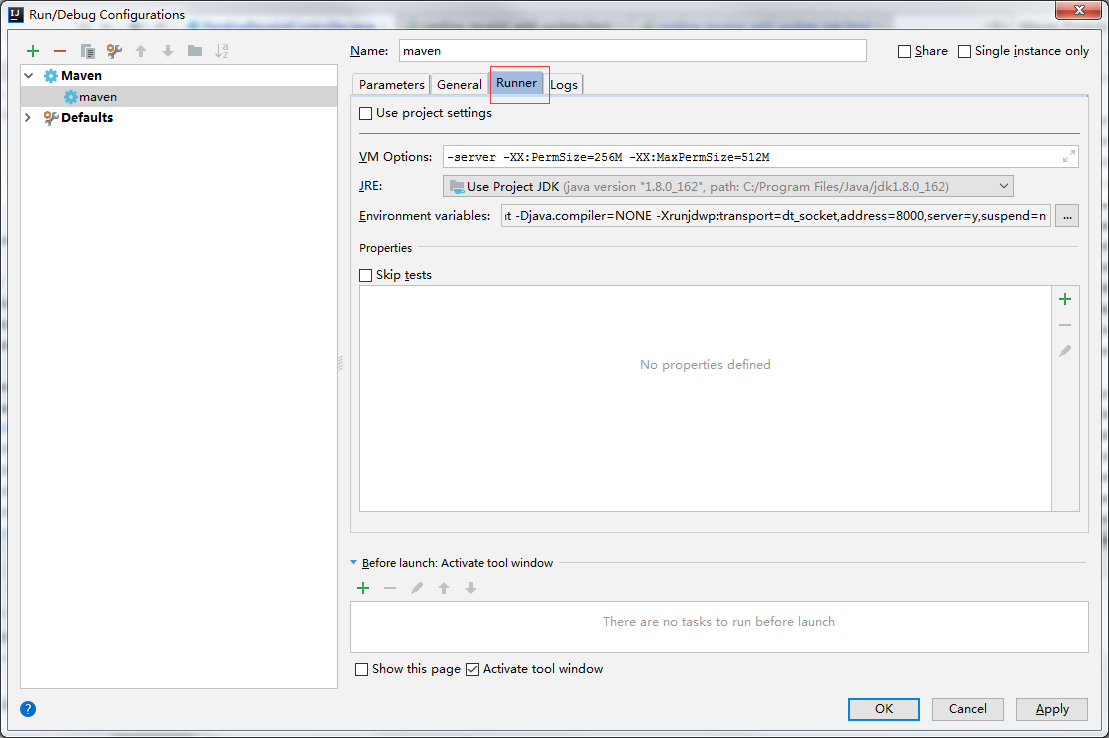The image size is (1109, 738).
Task: Collapse the Maven tree node
Action: (x=28, y=75)
